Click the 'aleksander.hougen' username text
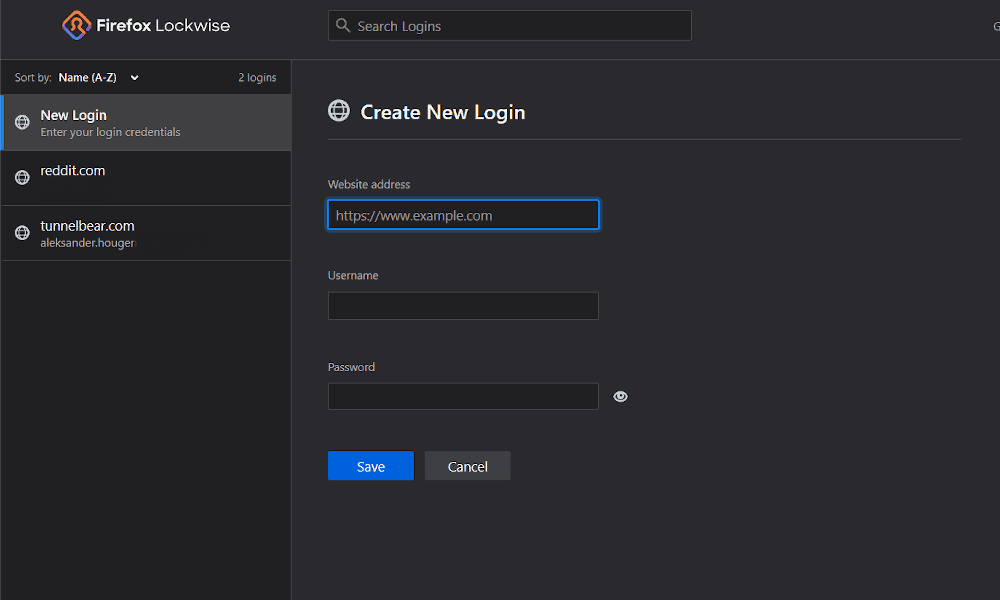1000x600 pixels. [88, 243]
